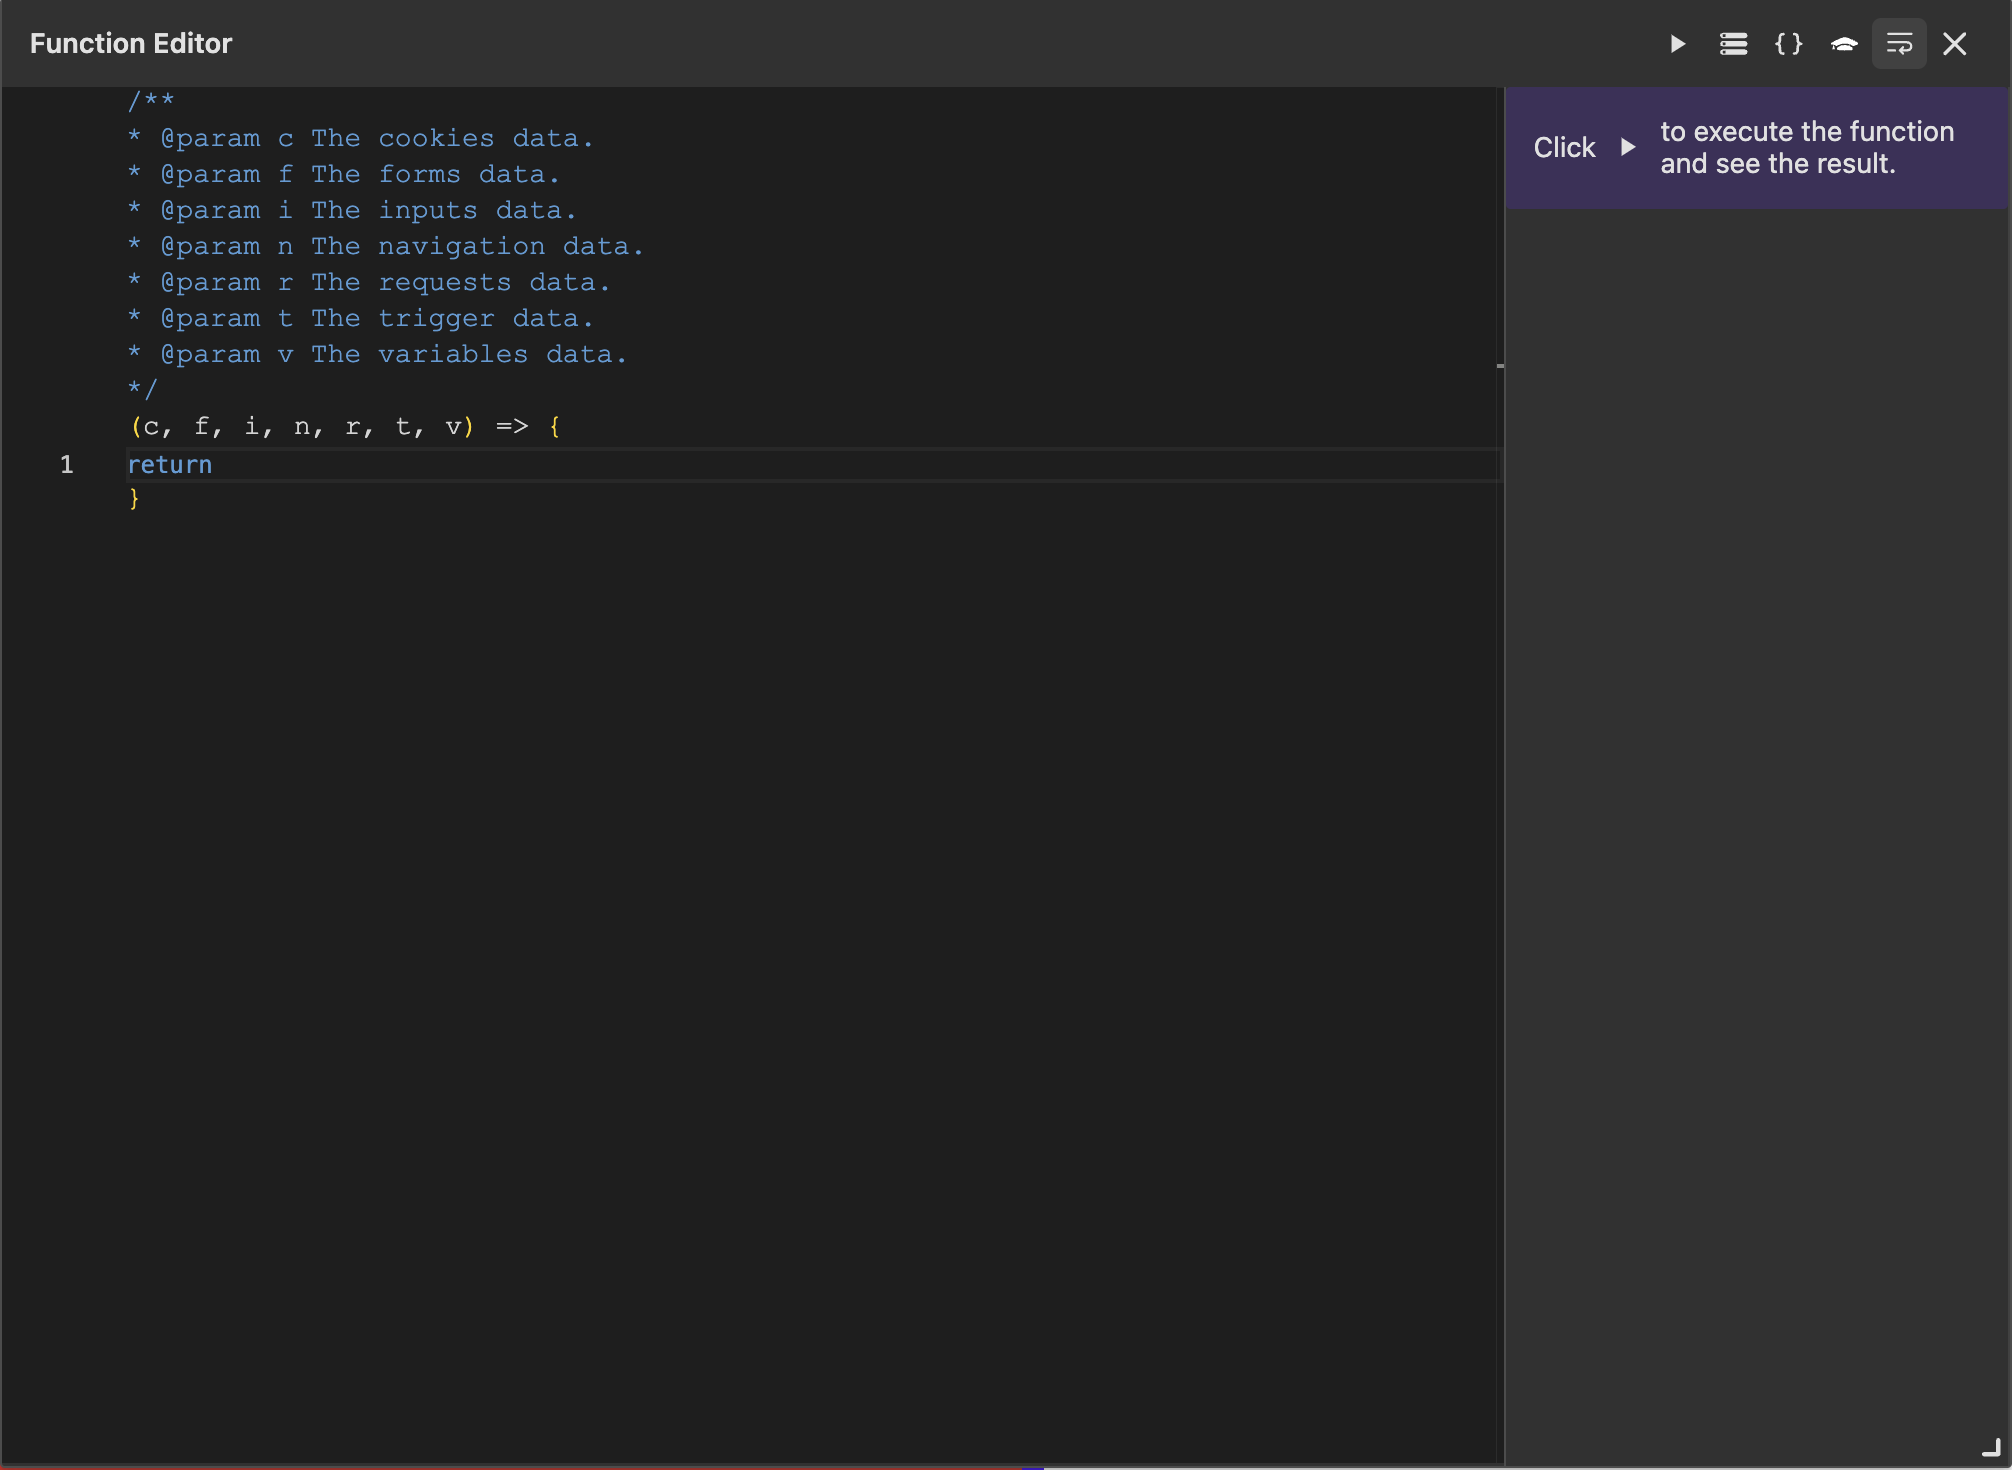2012x1470 pixels.
Task: Close the Function Editor
Action: coord(1955,44)
